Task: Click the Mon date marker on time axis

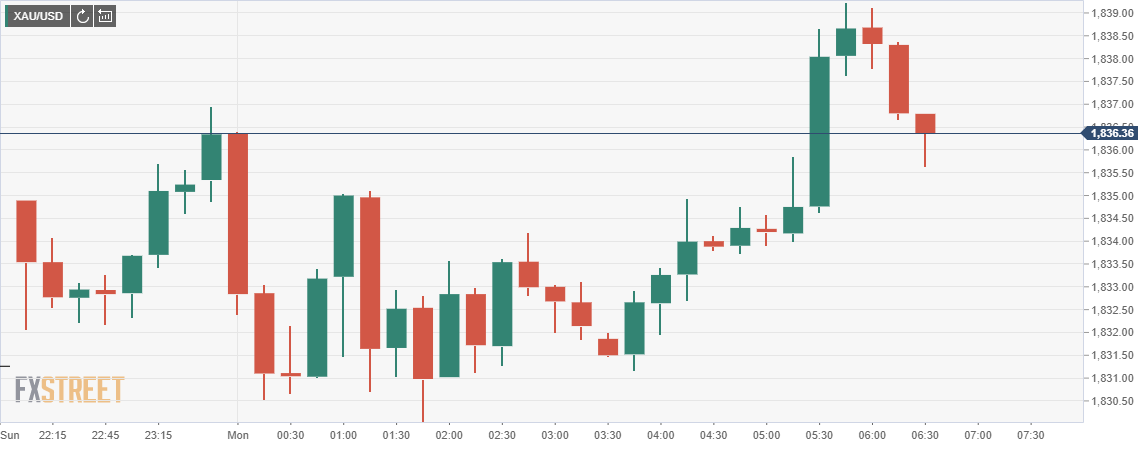Action: (238, 436)
